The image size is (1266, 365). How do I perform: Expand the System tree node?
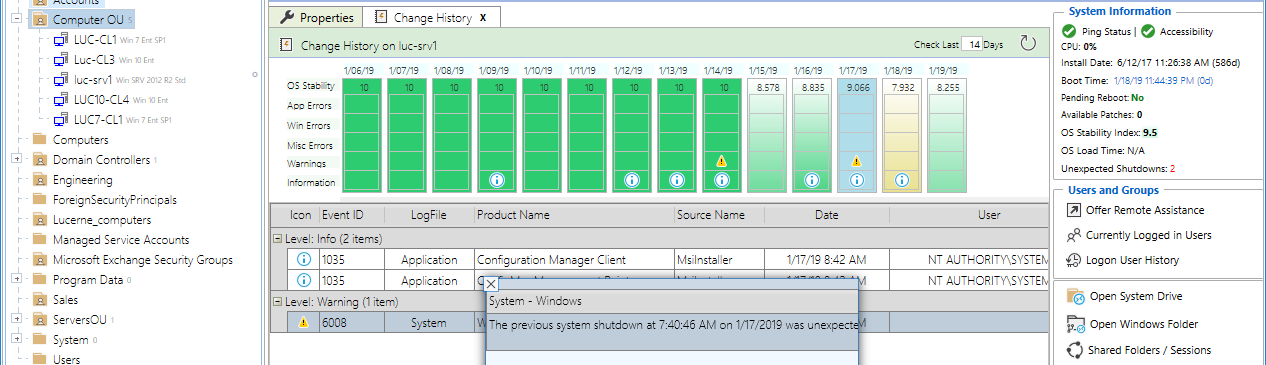(16, 339)
